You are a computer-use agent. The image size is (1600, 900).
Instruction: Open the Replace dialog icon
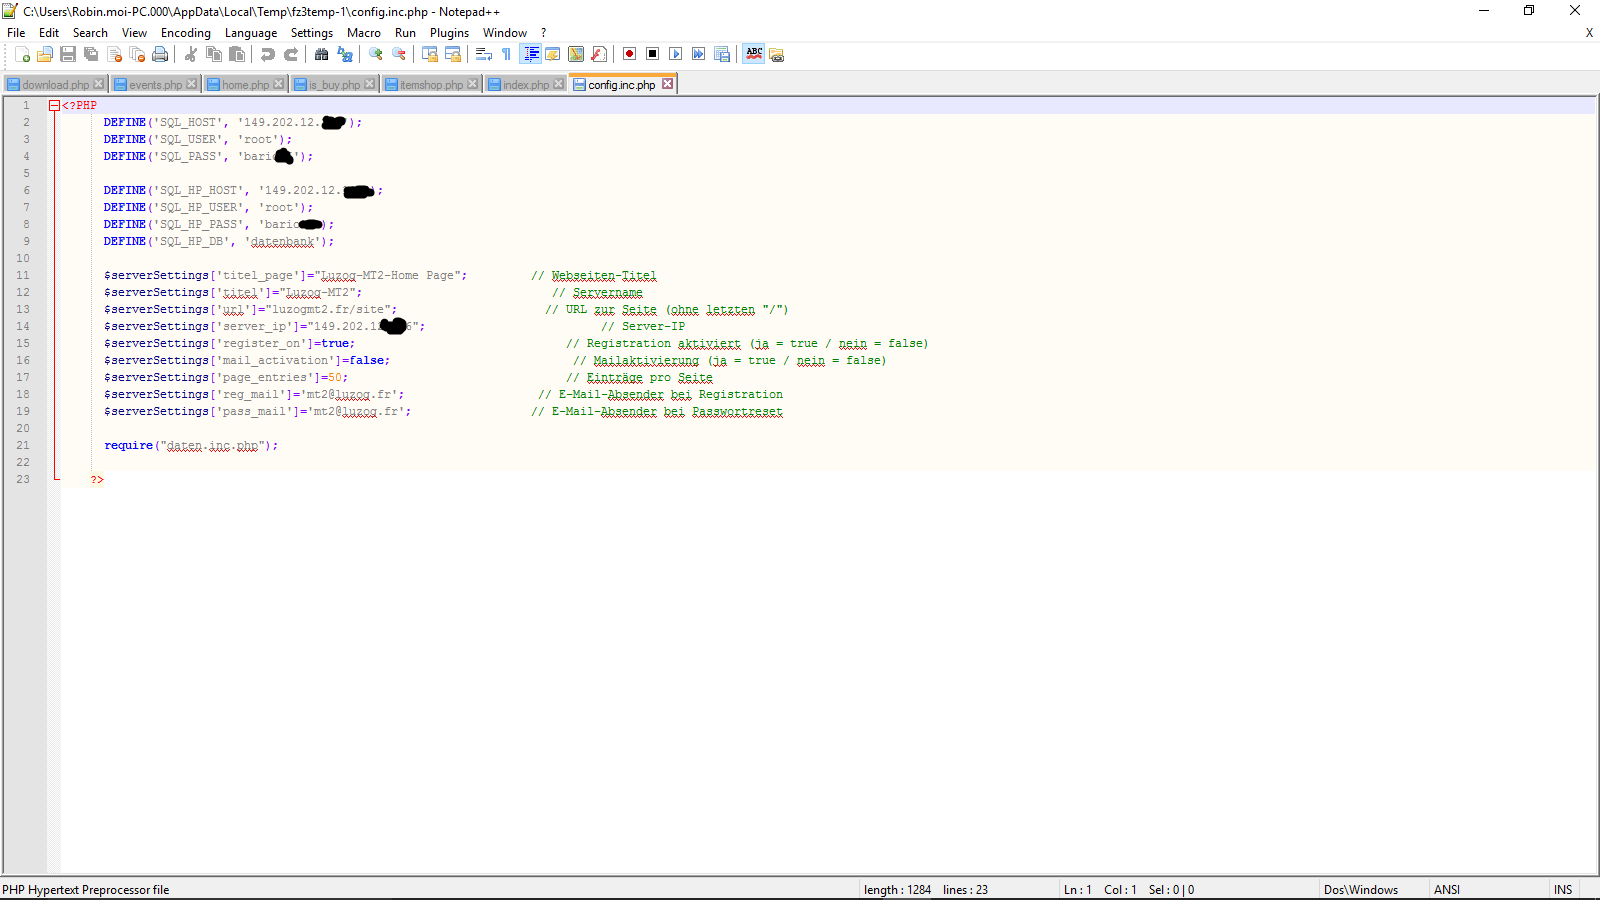coord(345,54)
